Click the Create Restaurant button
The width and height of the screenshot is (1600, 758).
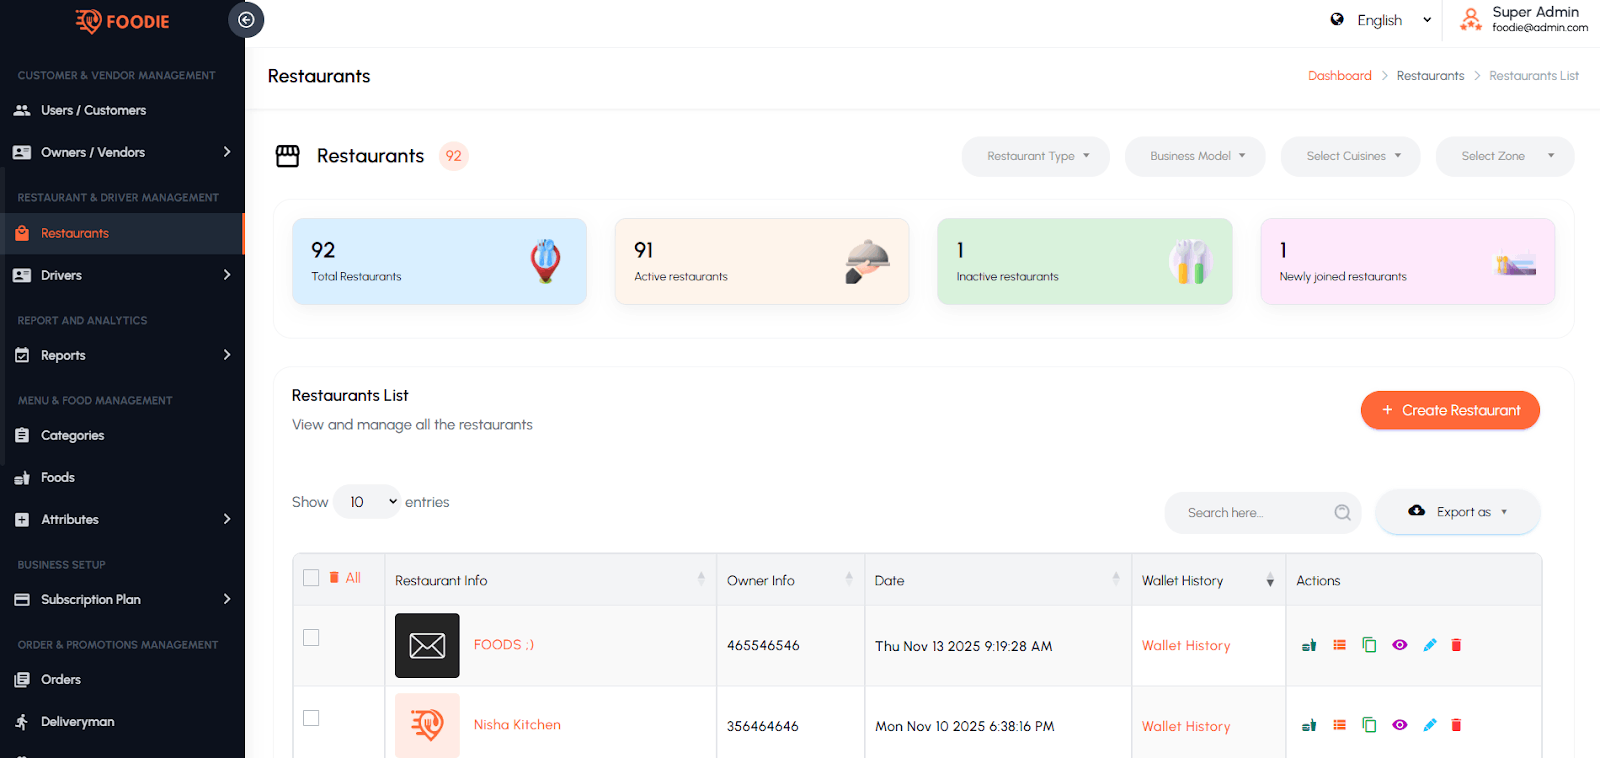1449,410
